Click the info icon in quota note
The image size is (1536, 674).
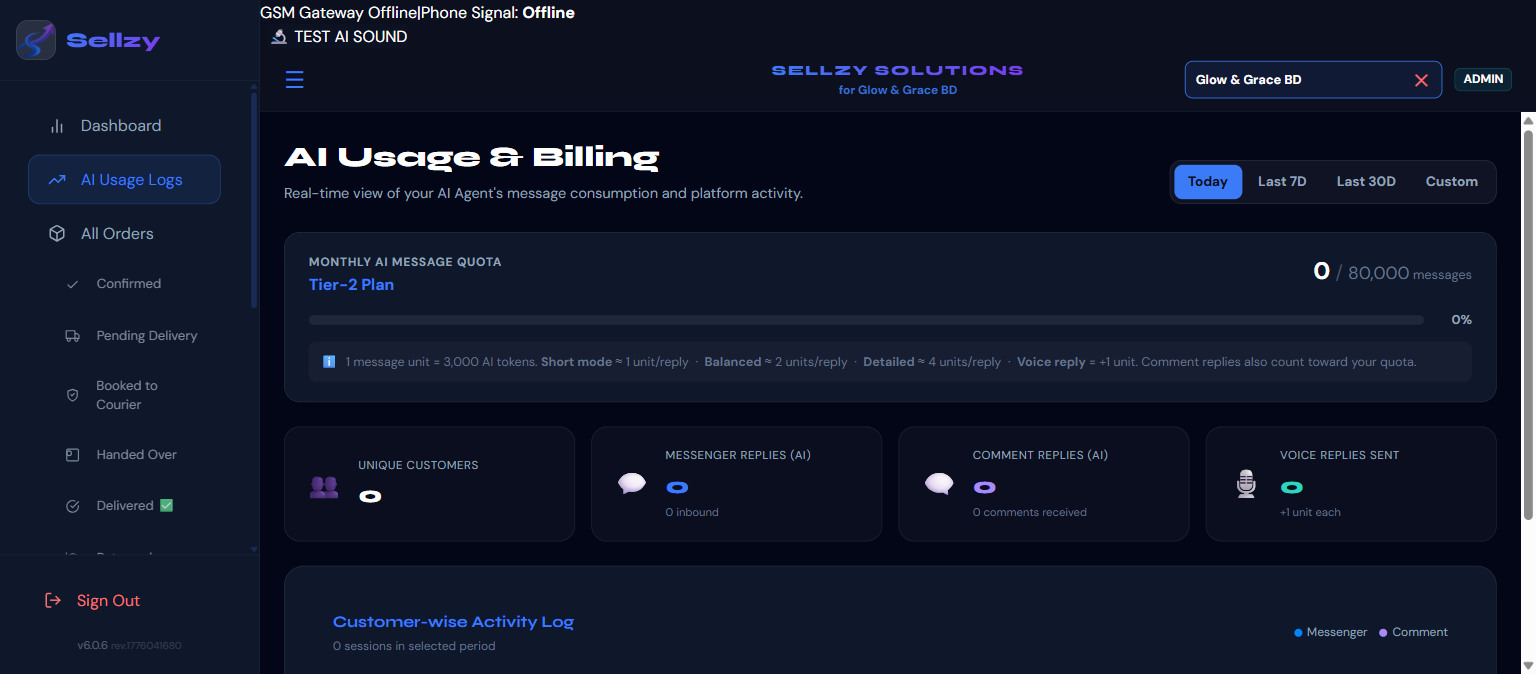pyautogui.click(x=329, y=362)
